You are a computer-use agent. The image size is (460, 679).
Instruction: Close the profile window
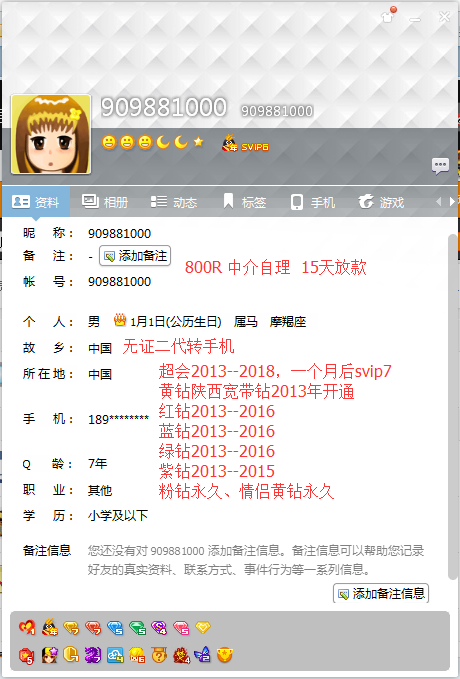[444, 17]
